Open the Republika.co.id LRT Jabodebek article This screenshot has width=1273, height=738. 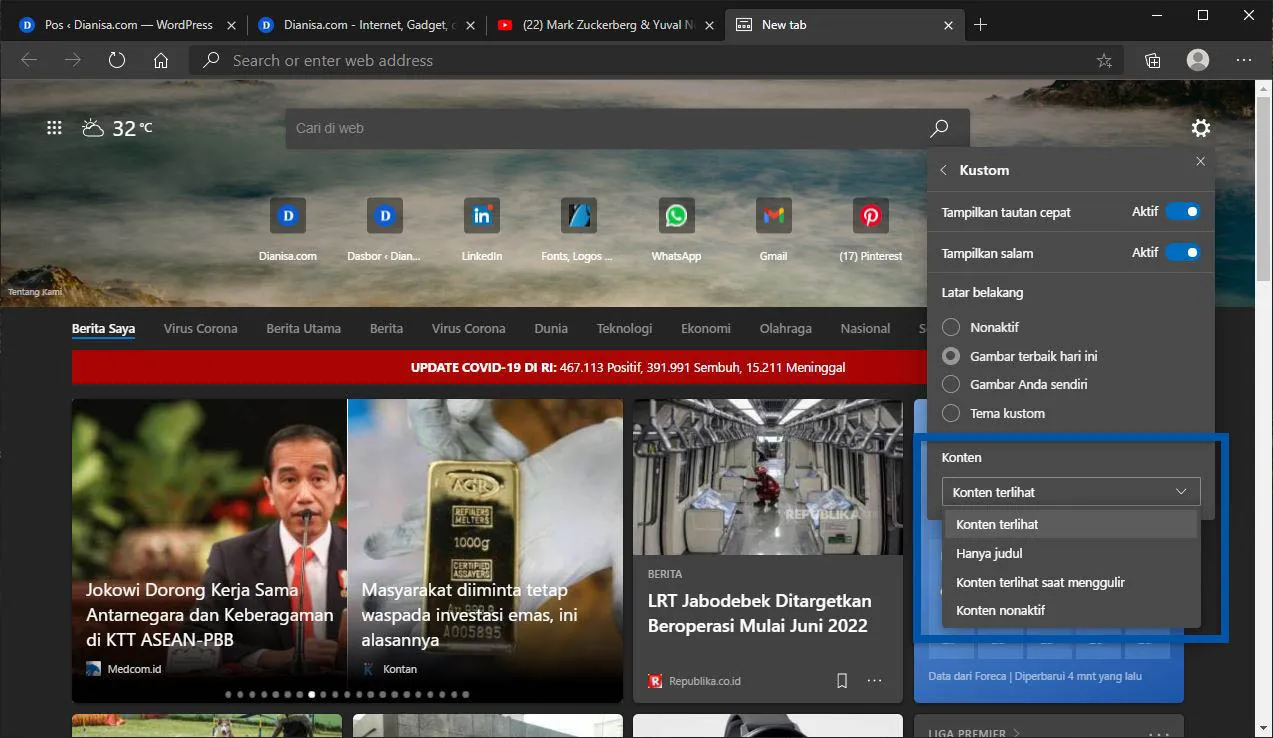[760, 613]
